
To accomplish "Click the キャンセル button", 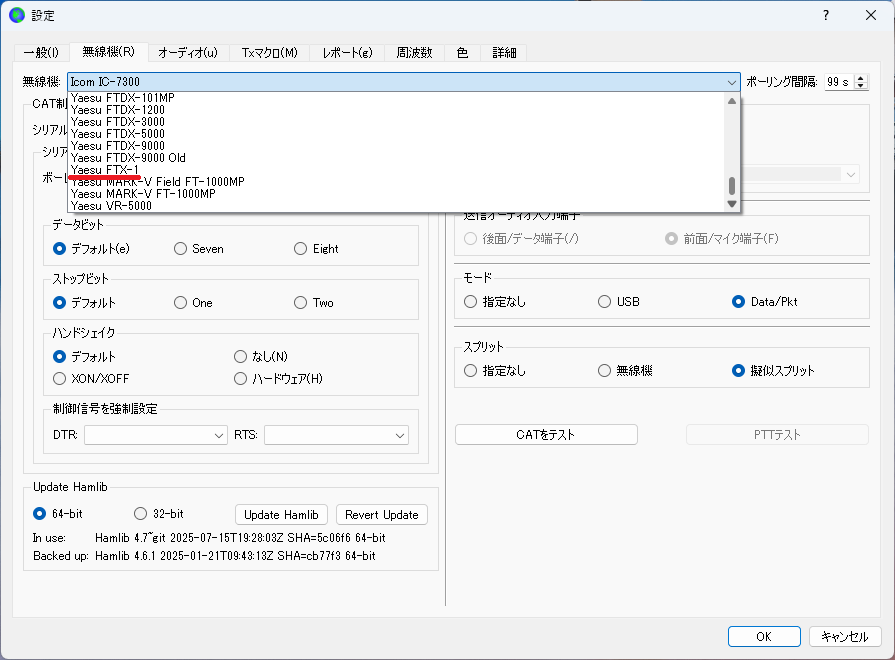I will click(845, 637).
